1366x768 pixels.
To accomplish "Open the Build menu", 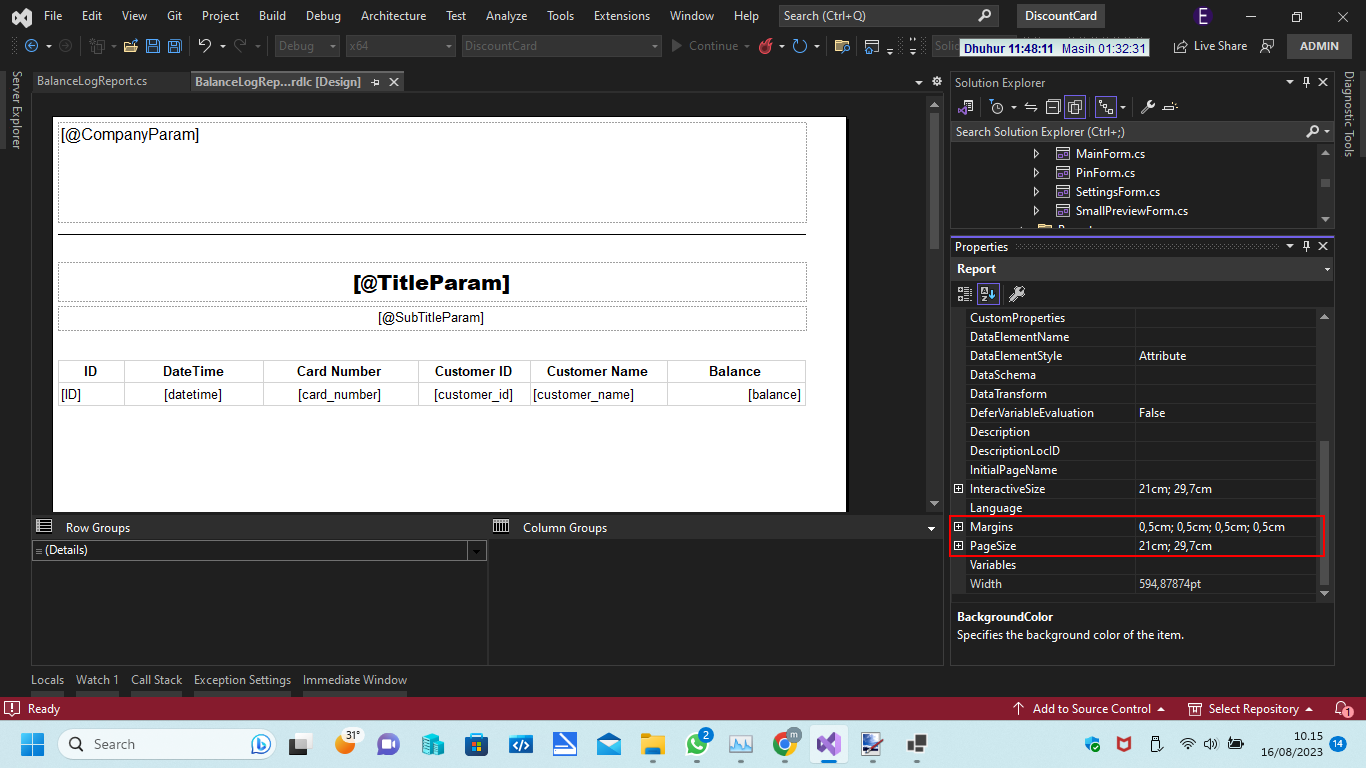I will (272, 15).
